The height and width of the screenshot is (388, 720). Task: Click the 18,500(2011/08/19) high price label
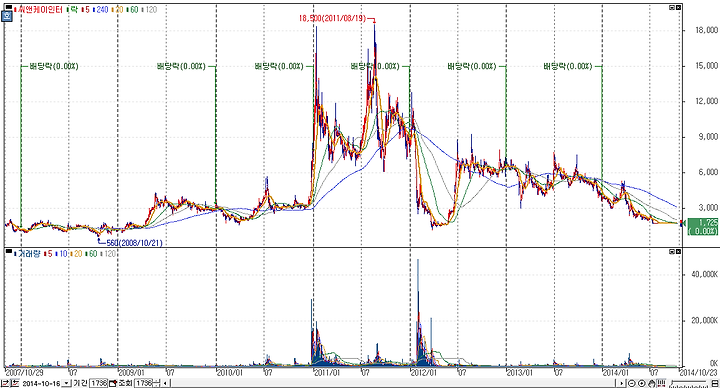[332, 18]
